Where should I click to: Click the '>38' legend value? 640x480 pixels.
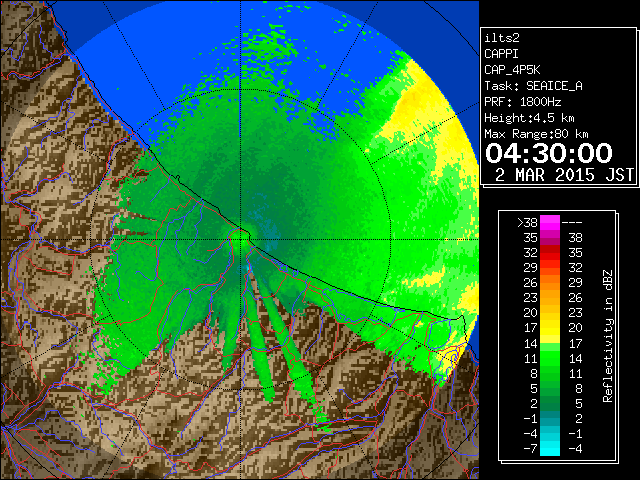tap(527, 222)
